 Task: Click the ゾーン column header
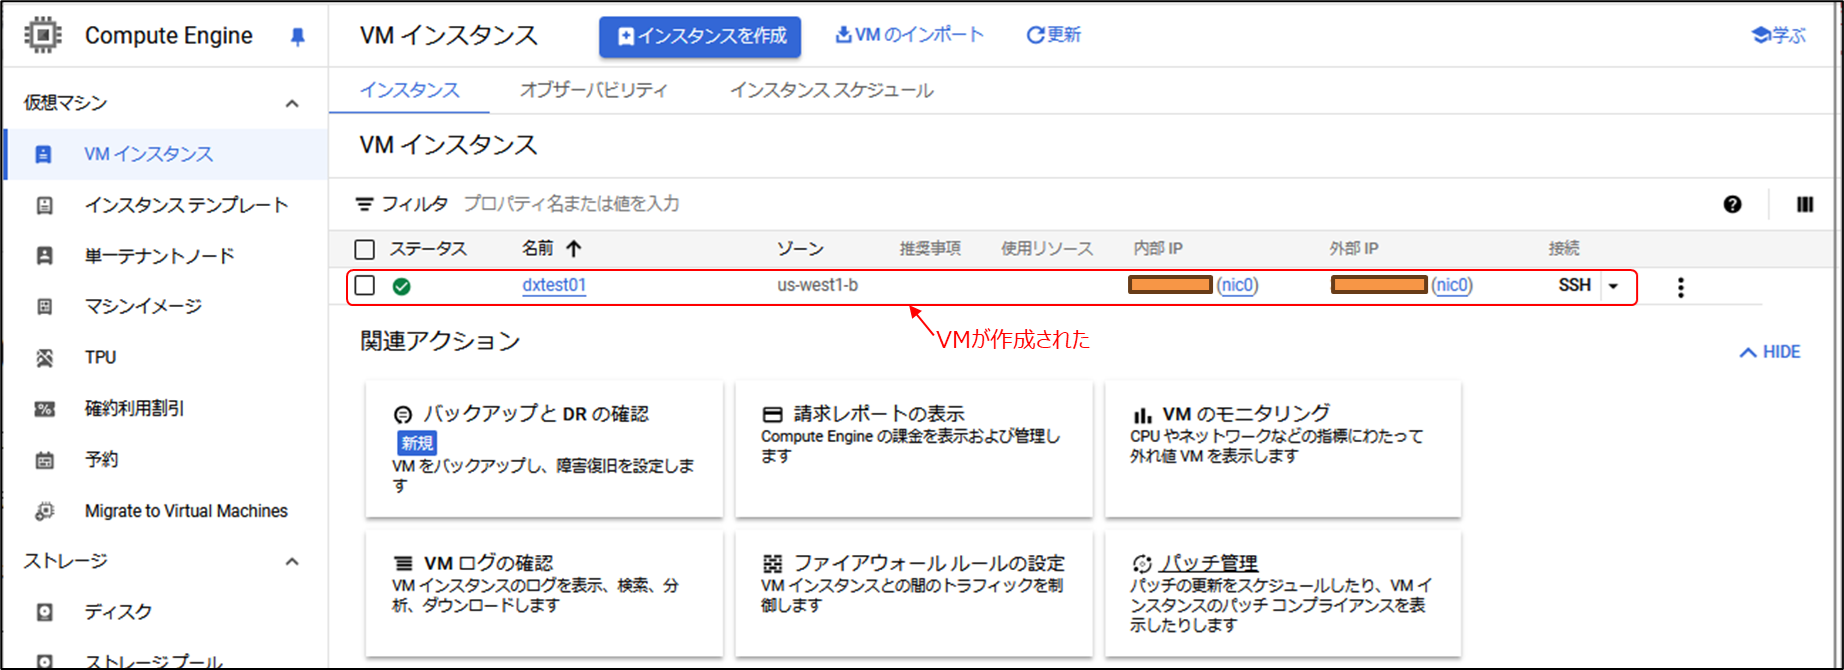click(x=800, y=248)
